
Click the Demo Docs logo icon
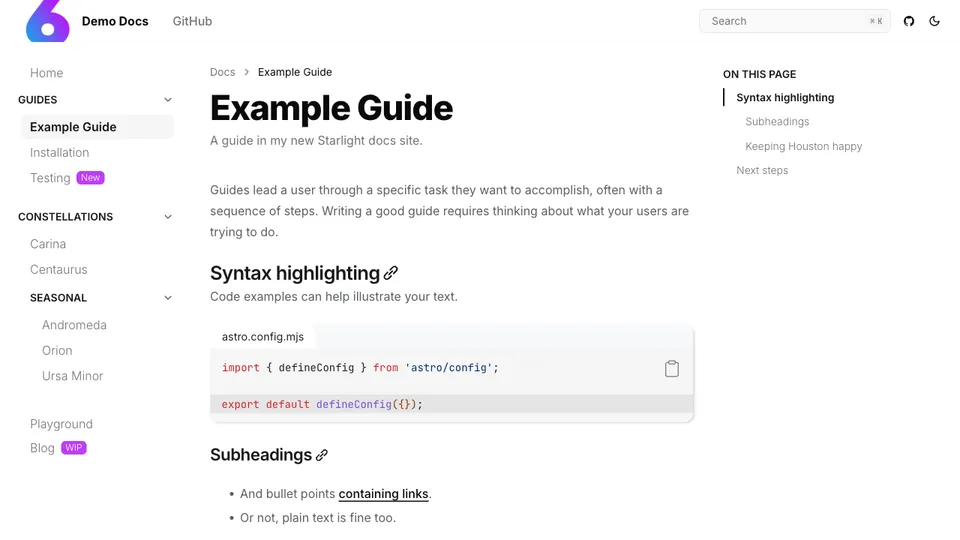48,21
